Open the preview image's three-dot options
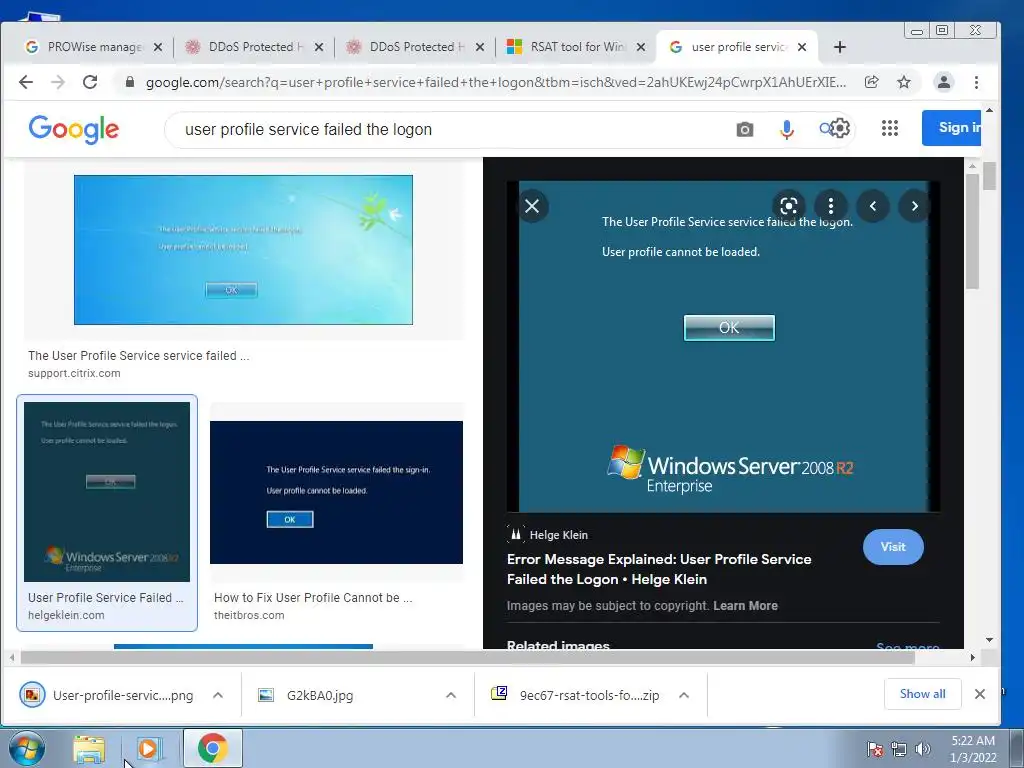 (831, 206)
